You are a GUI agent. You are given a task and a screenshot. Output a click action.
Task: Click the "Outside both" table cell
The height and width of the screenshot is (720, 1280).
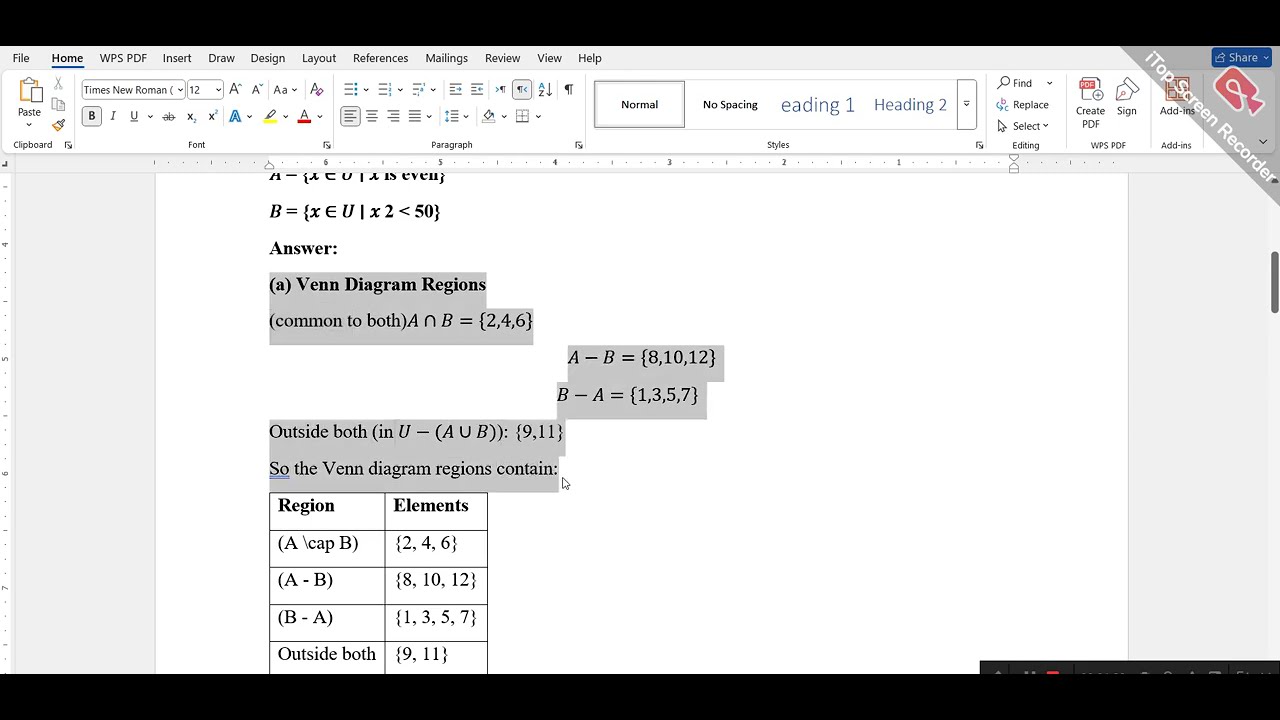(327, 654)
